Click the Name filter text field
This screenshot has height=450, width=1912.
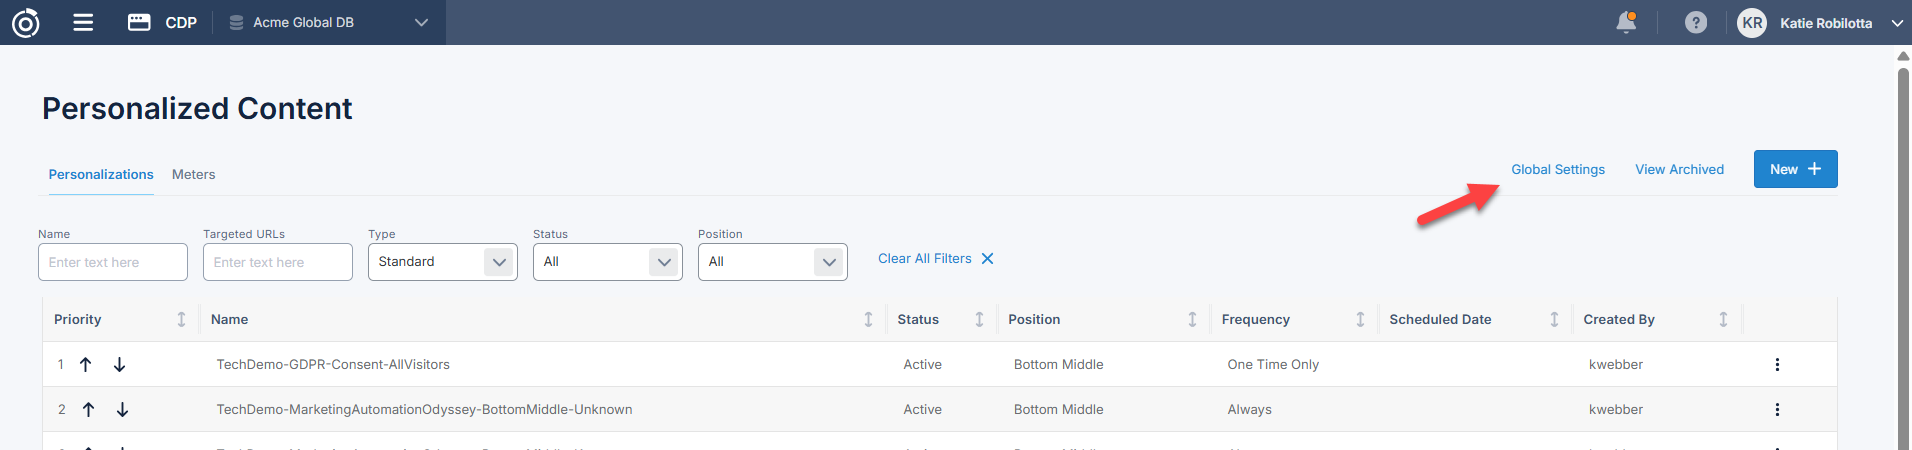tap(112, 262)
